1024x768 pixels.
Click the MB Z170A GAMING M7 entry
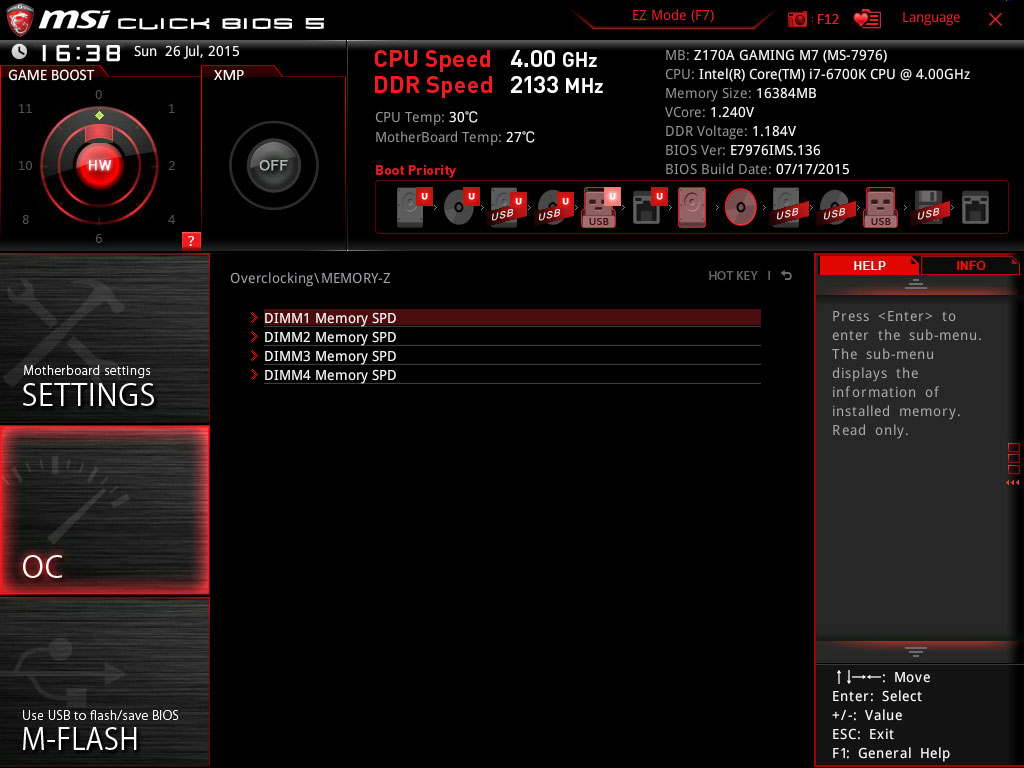click(x=776, y=55)
